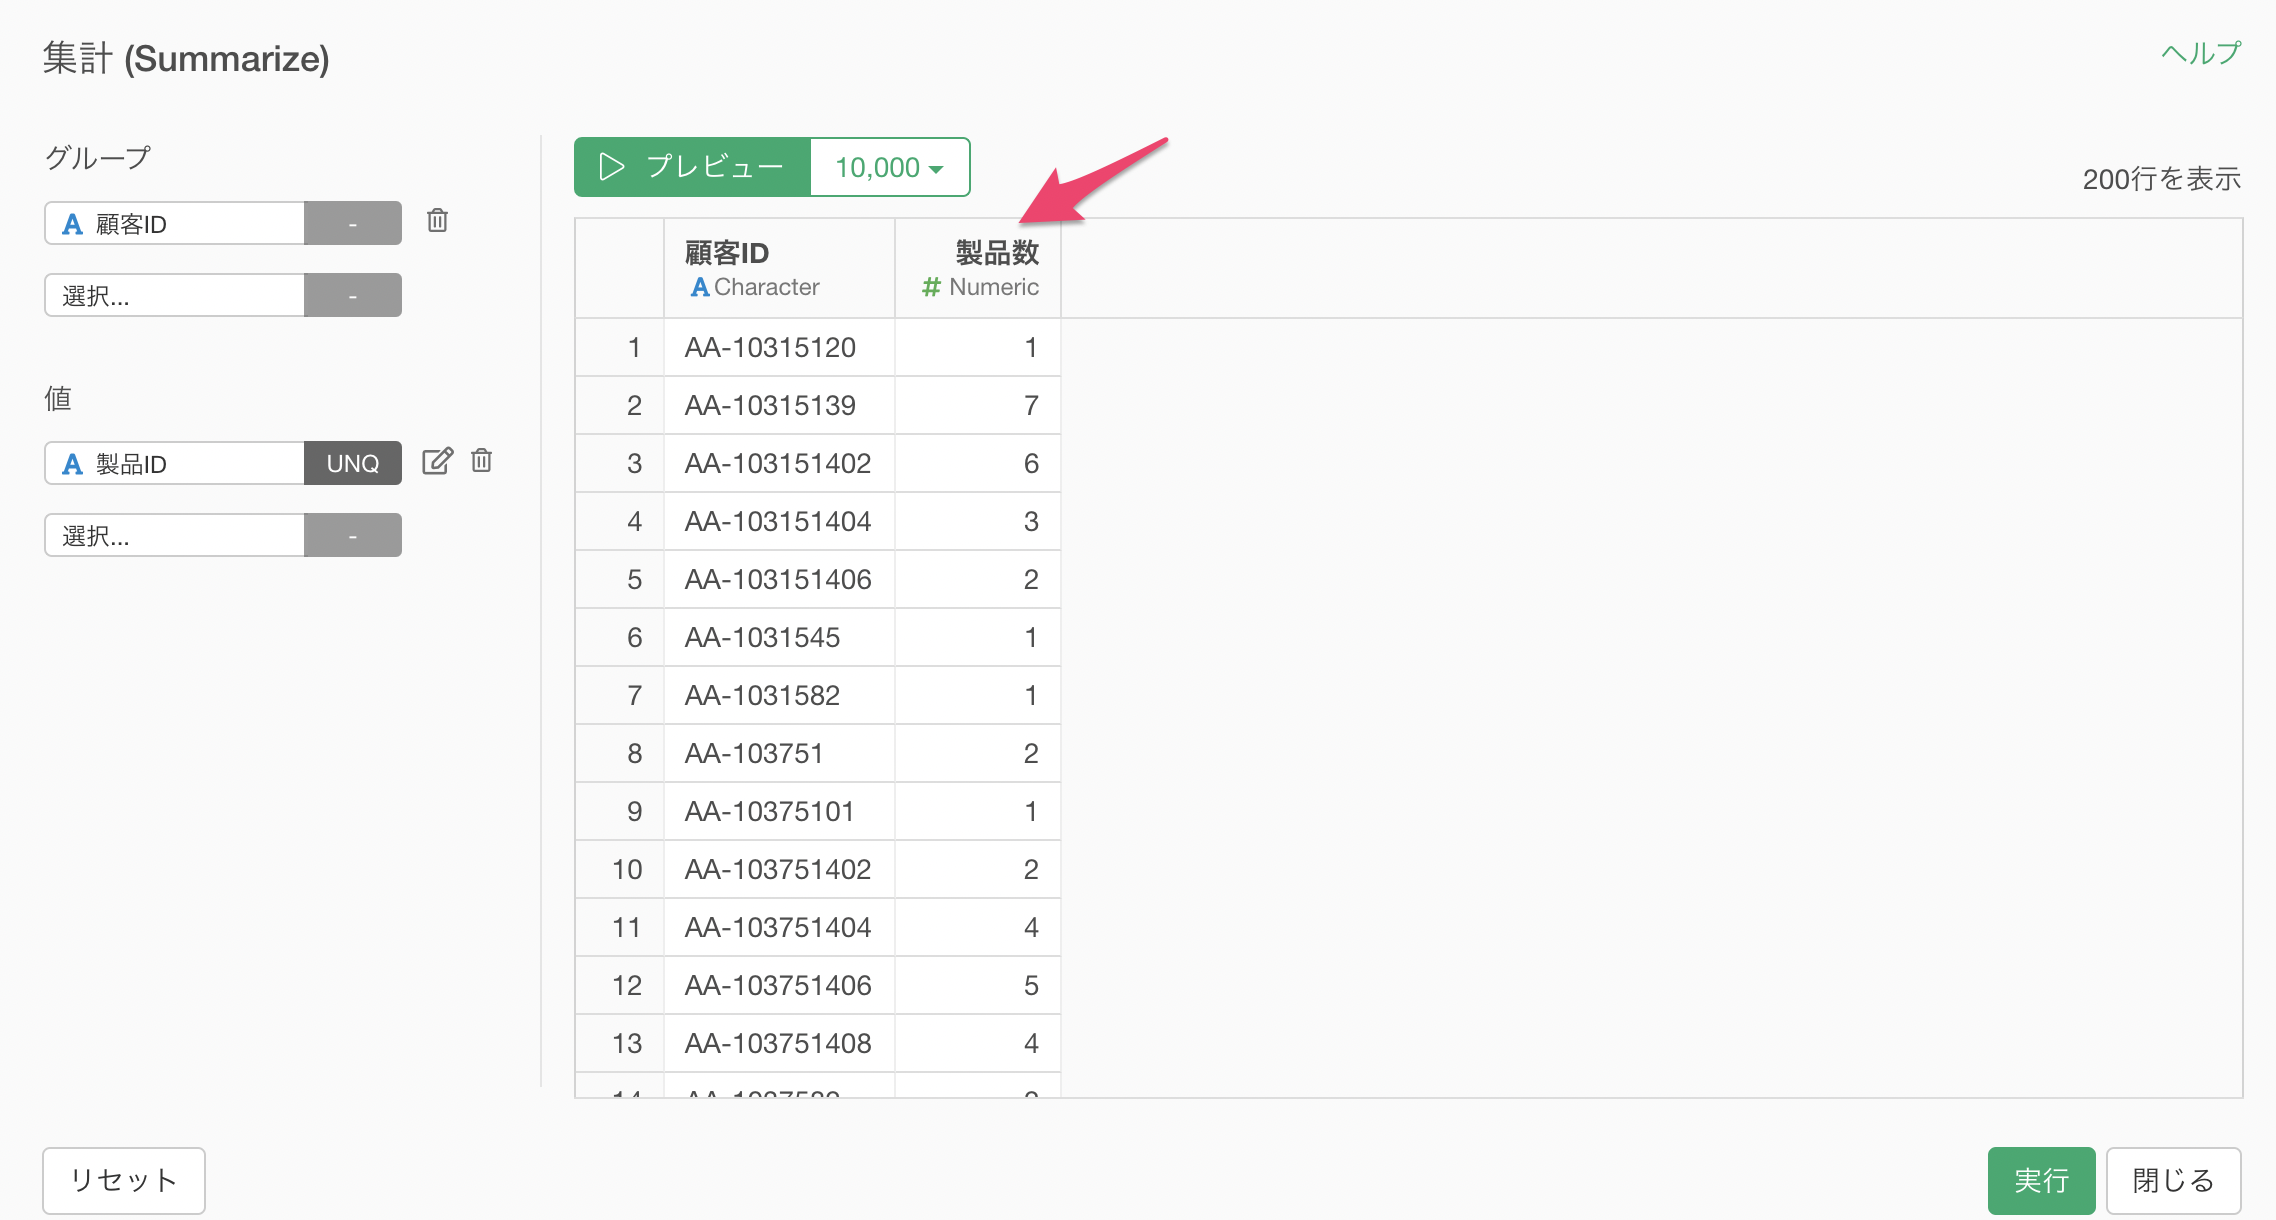Image resolution: width=2276 pixels, height=1220 pixels.
Task: Click the Numeric hash icon under 製品数
Action: click(x=931, y=288)
